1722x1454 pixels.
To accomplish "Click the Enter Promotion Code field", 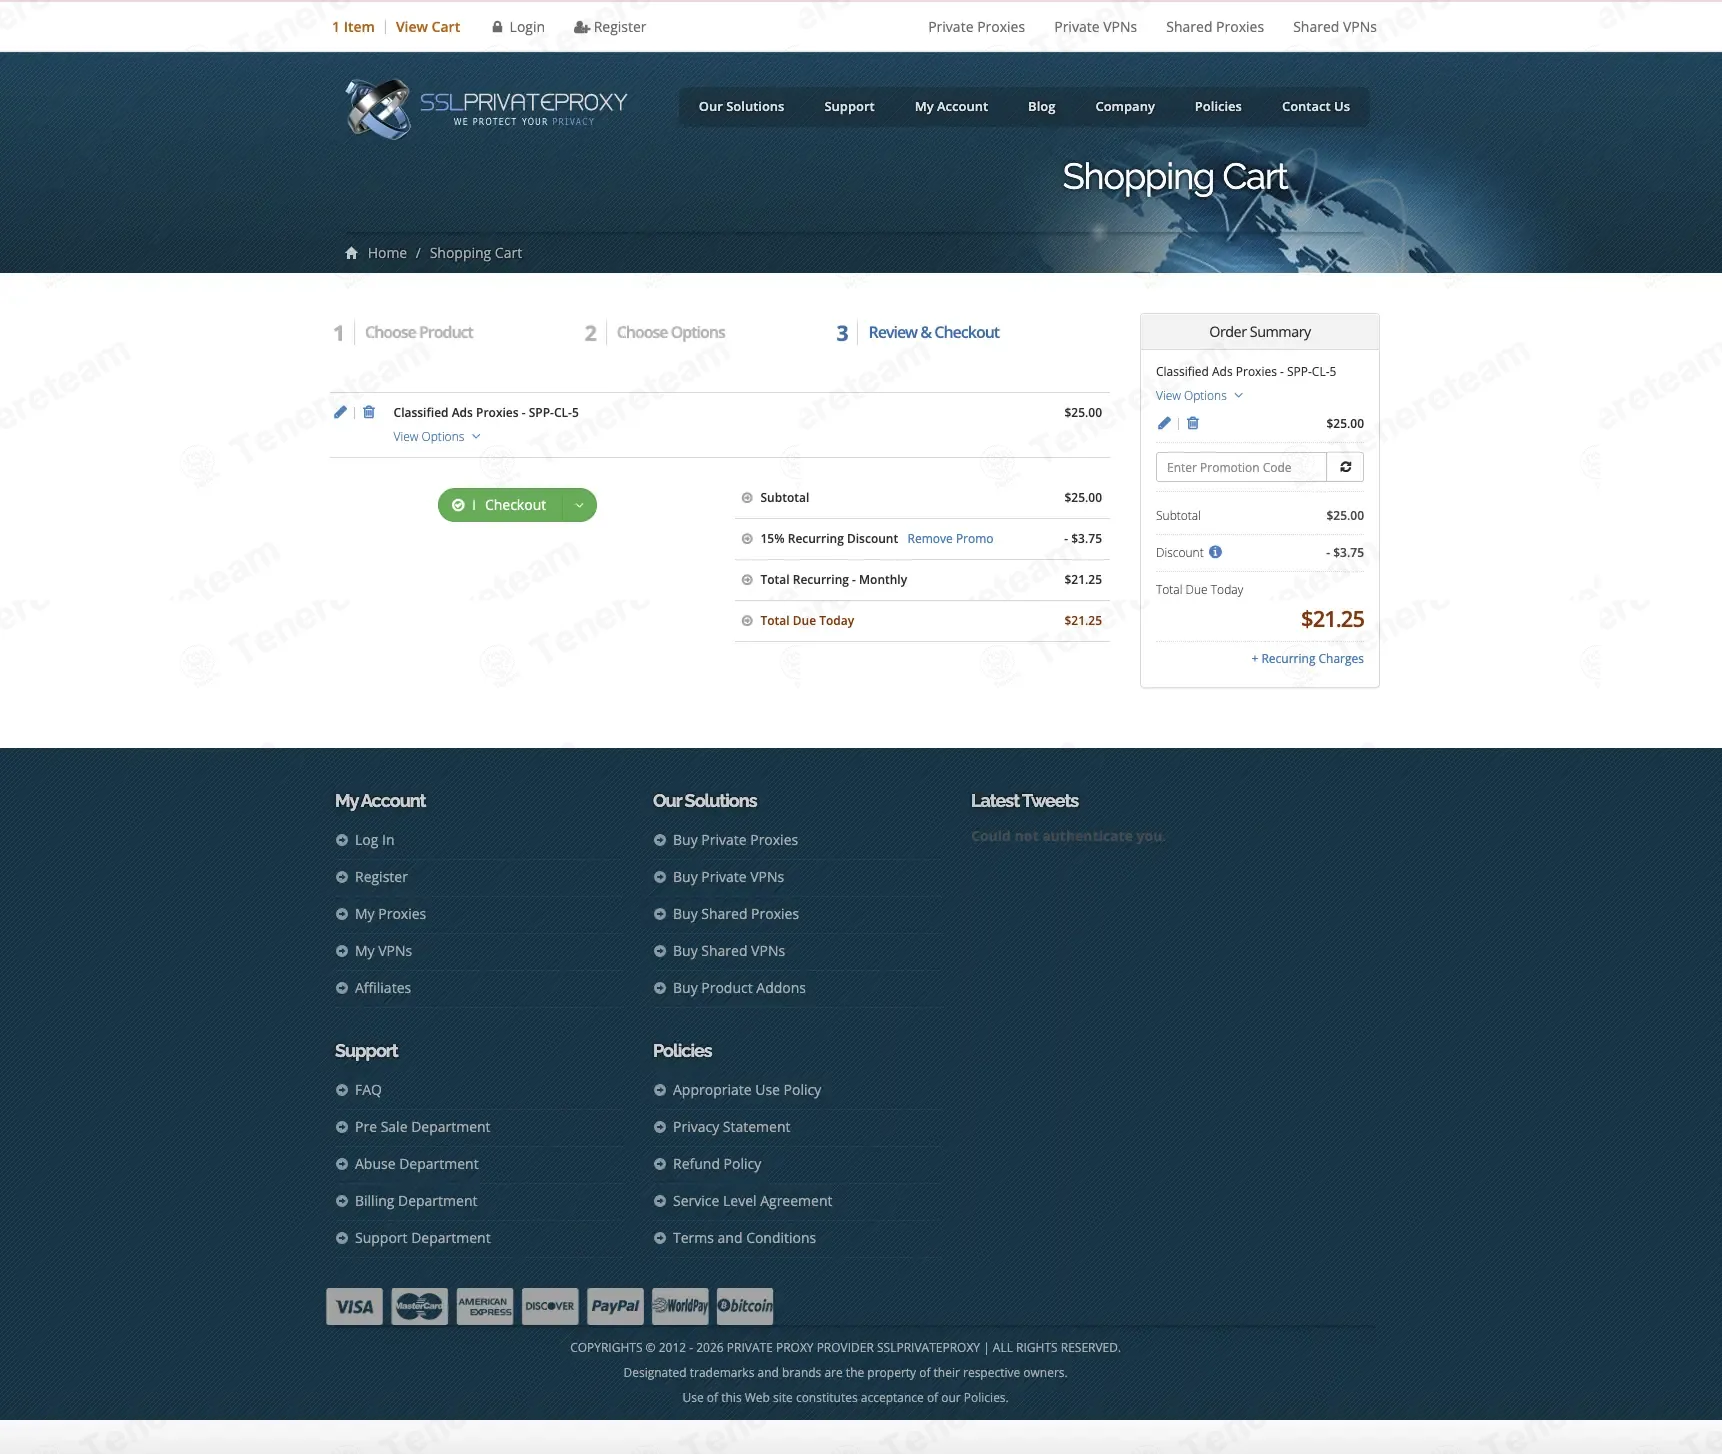I will pos(1241,467).
